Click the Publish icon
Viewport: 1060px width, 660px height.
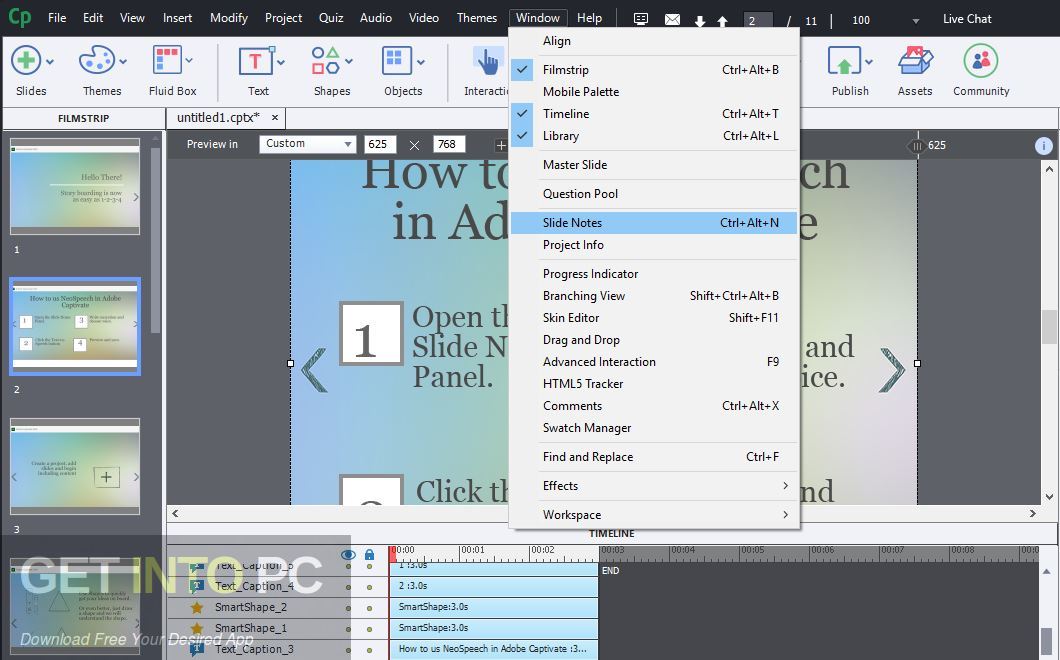pyautogui.click(x=844, y=61)
